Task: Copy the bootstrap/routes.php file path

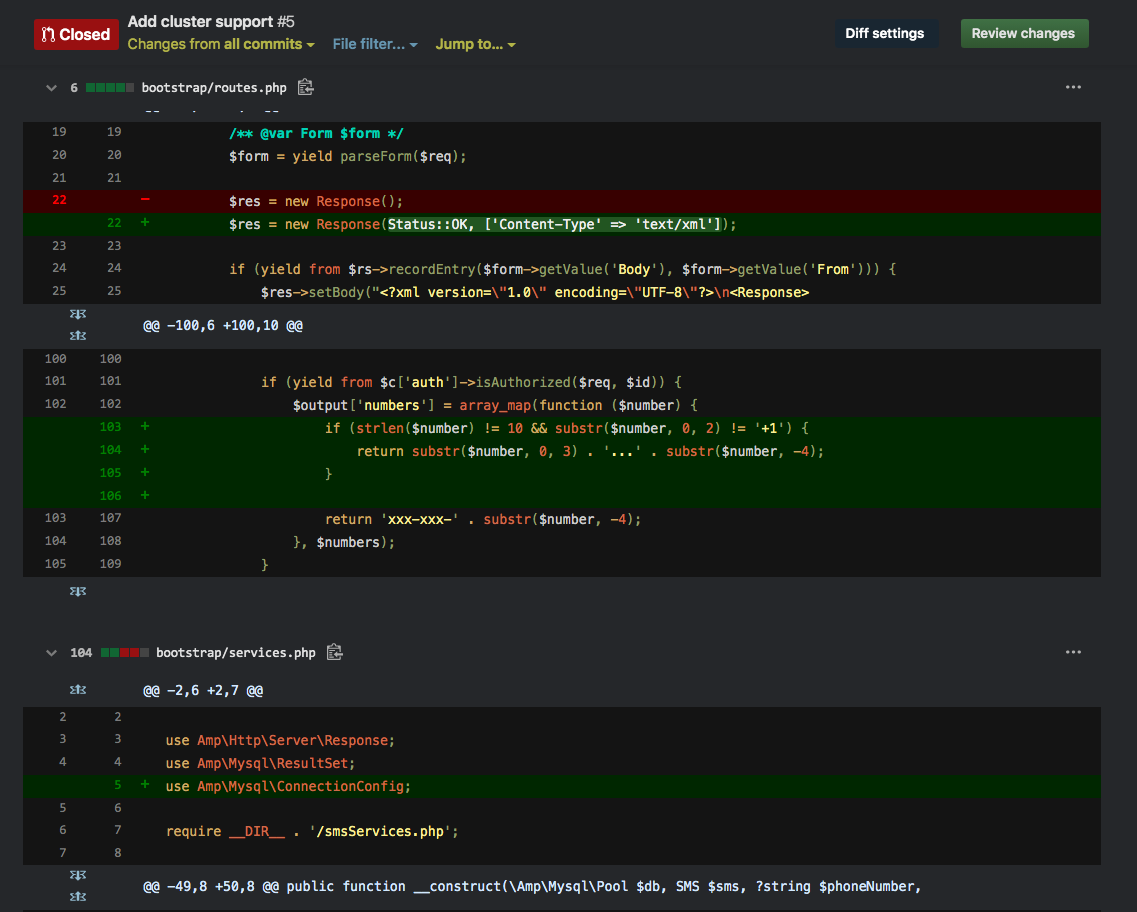Action: click(306, 87)
